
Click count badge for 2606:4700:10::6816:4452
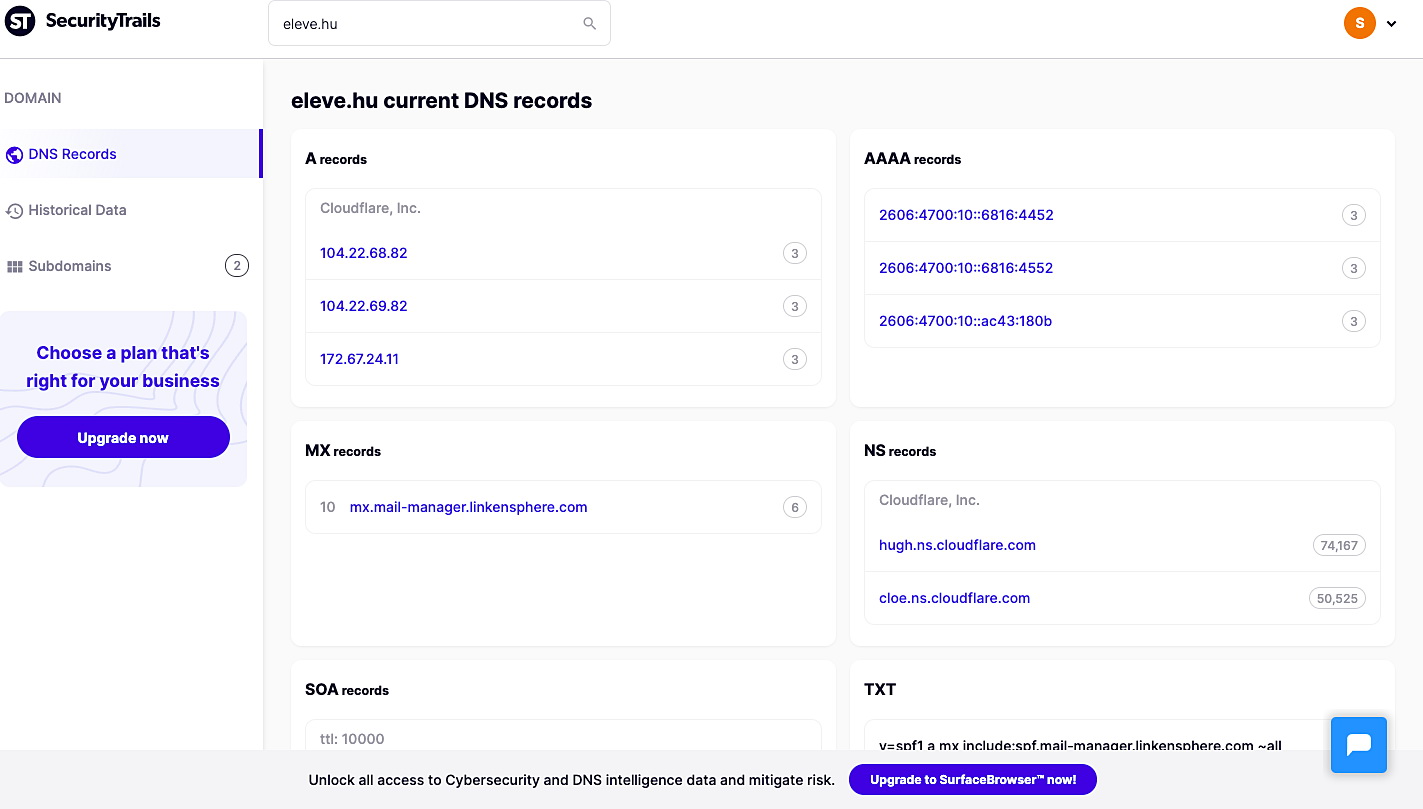click(1354, 215)
